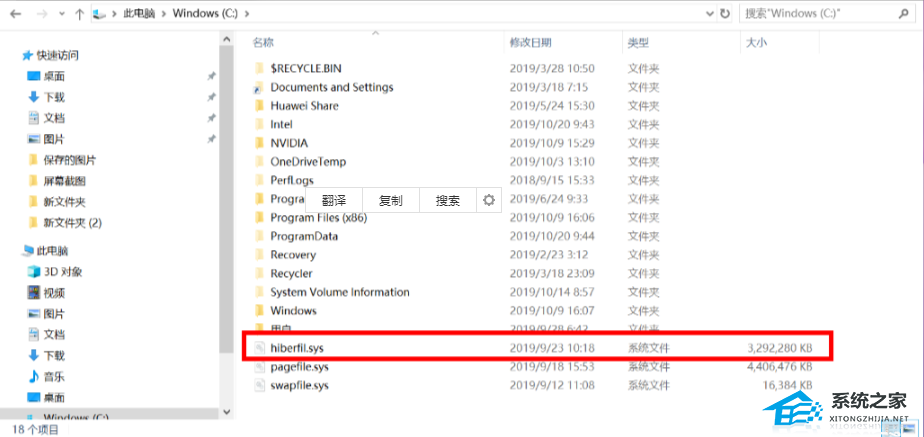This screenshot has height=437, width=924.
Task: Select 此电脑 in navigation pane
Action: click(x=52, y=251)
